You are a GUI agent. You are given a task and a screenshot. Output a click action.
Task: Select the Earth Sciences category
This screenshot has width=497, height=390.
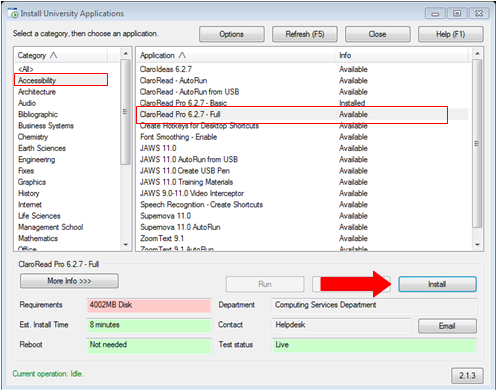point(42,148)
